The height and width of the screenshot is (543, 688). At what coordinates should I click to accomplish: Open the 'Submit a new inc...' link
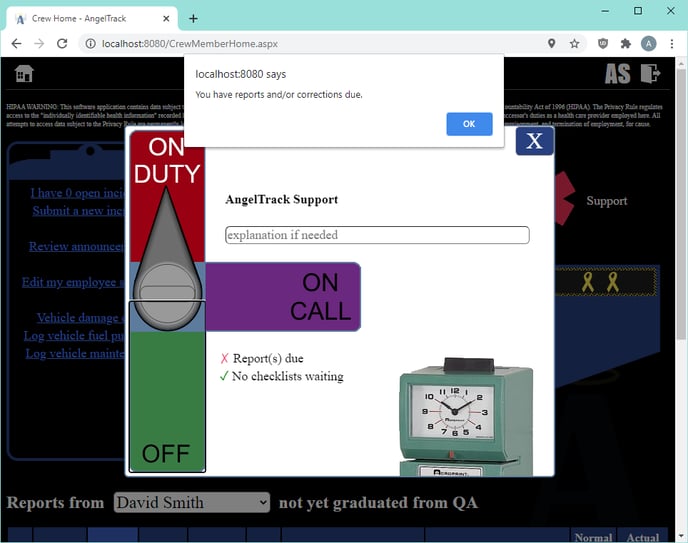tap(79, 211)
